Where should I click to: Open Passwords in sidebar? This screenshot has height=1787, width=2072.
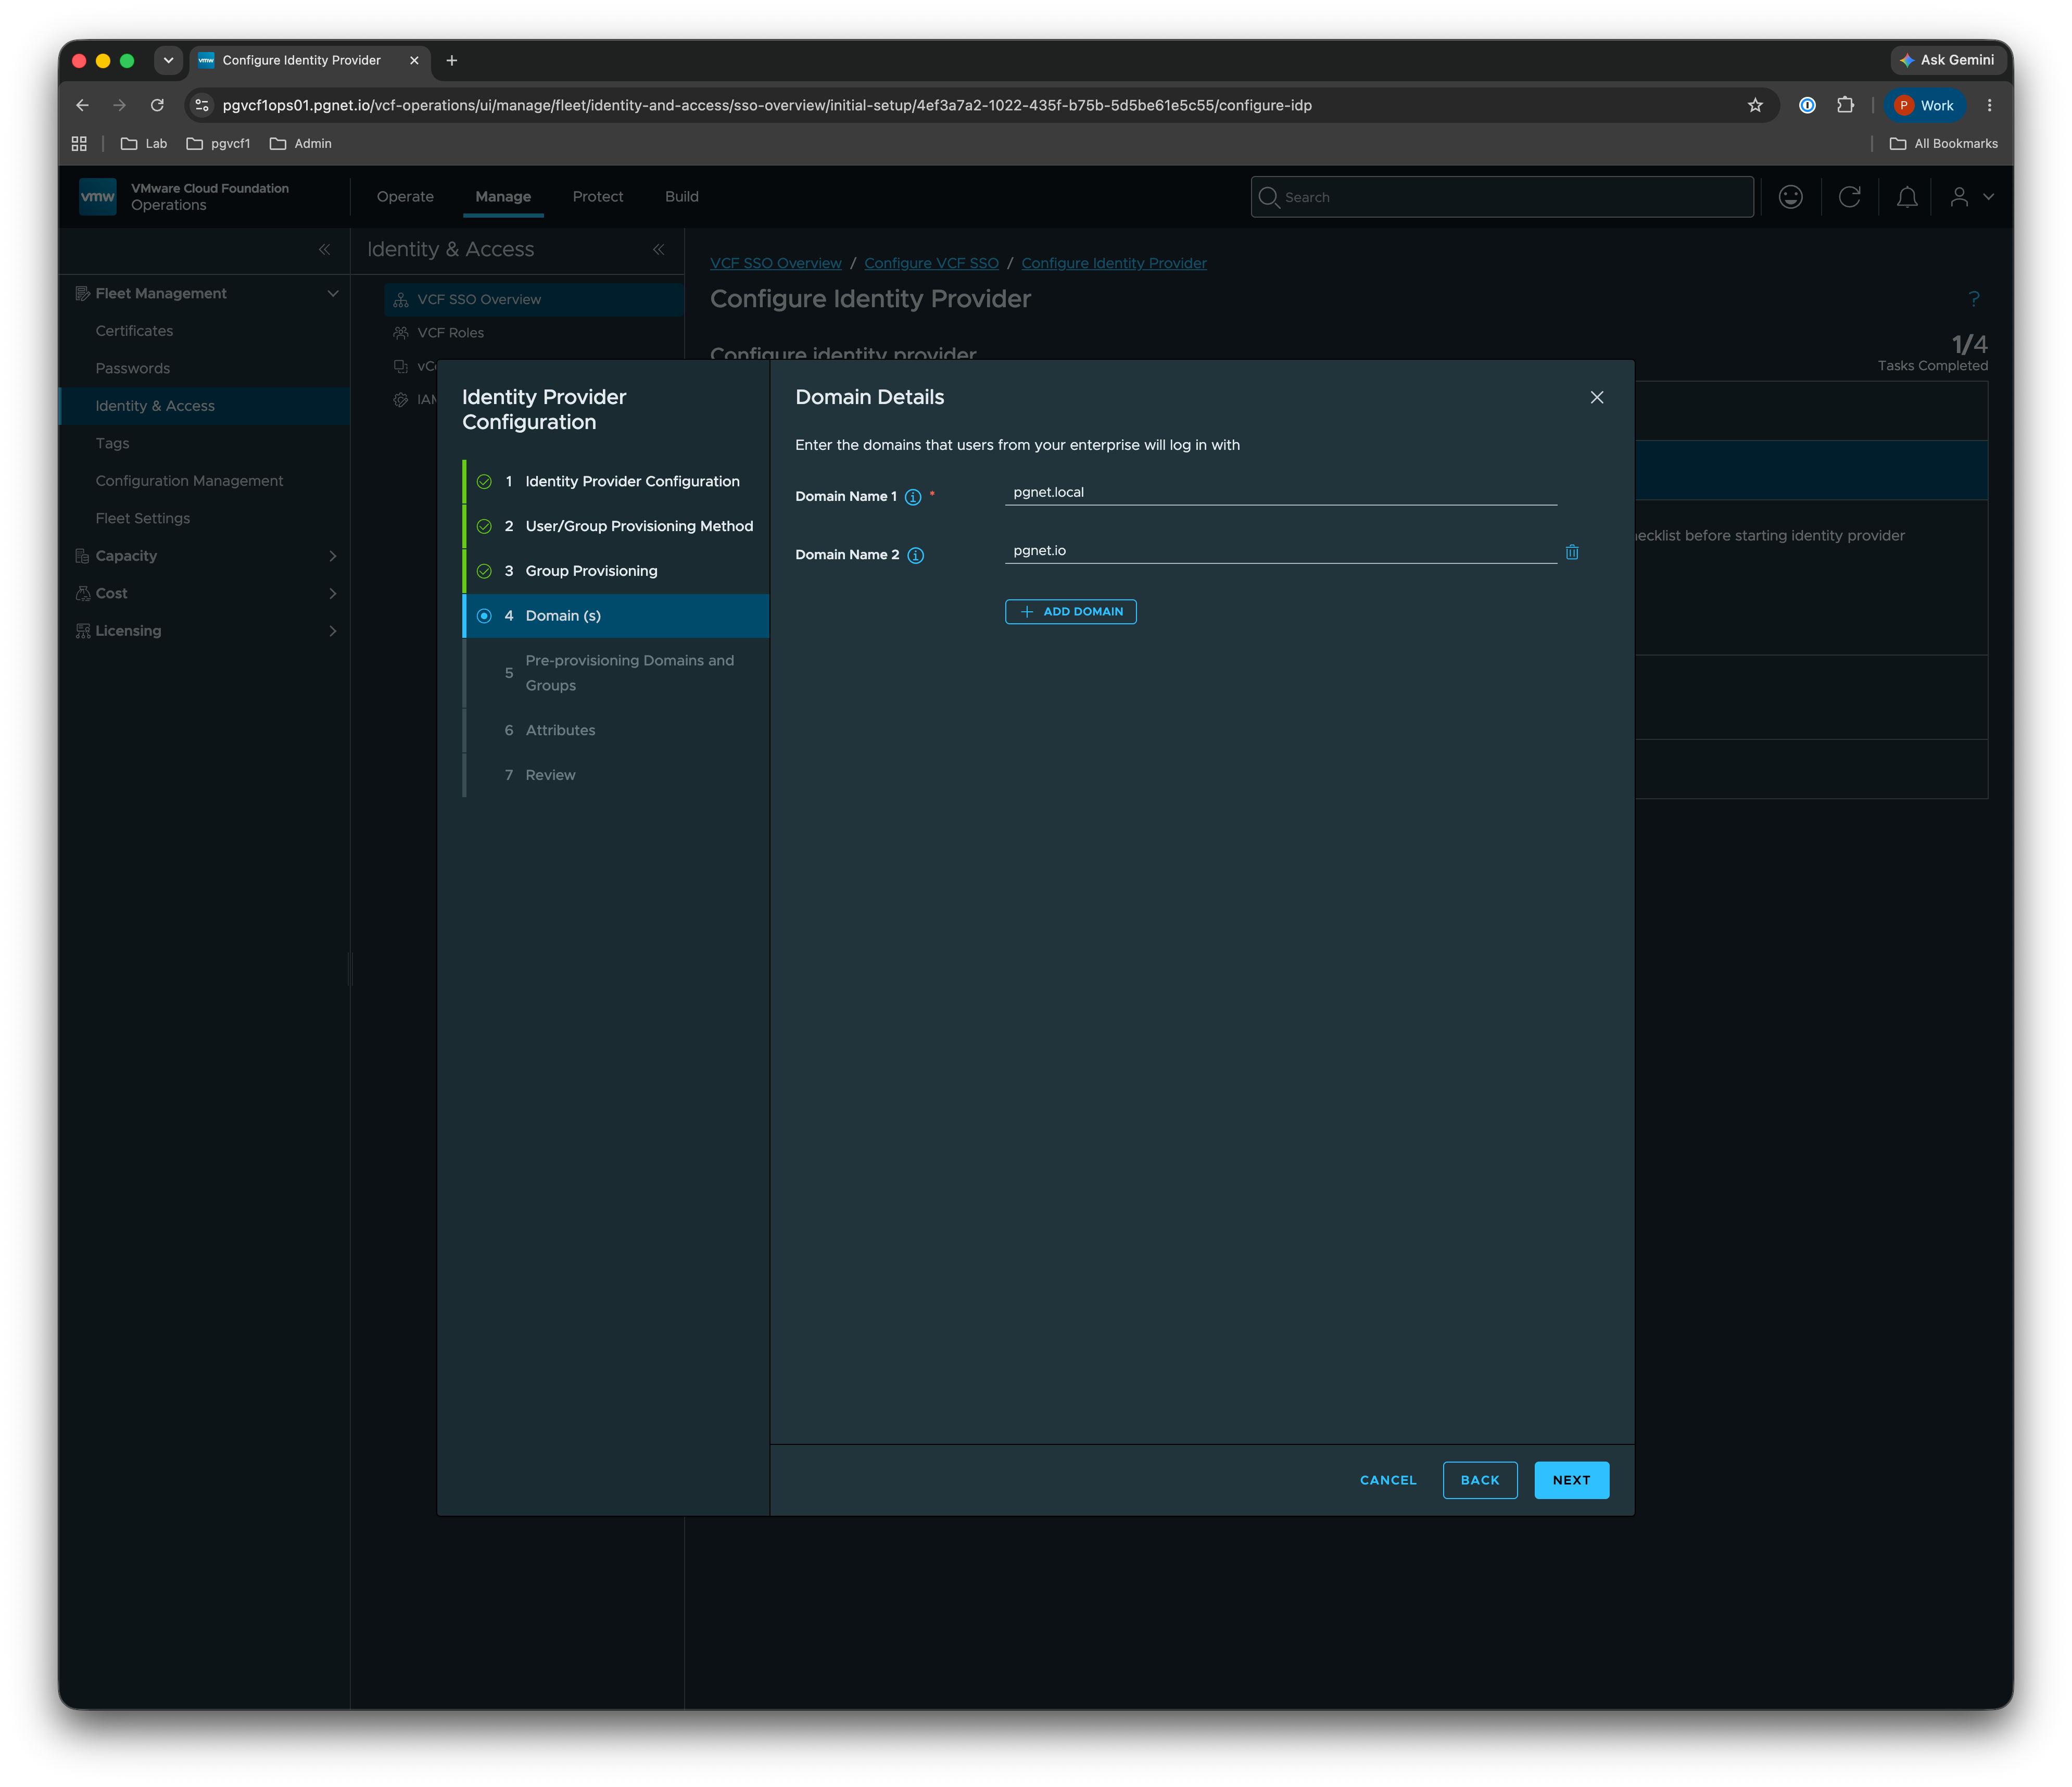click(x=133, y=368)
